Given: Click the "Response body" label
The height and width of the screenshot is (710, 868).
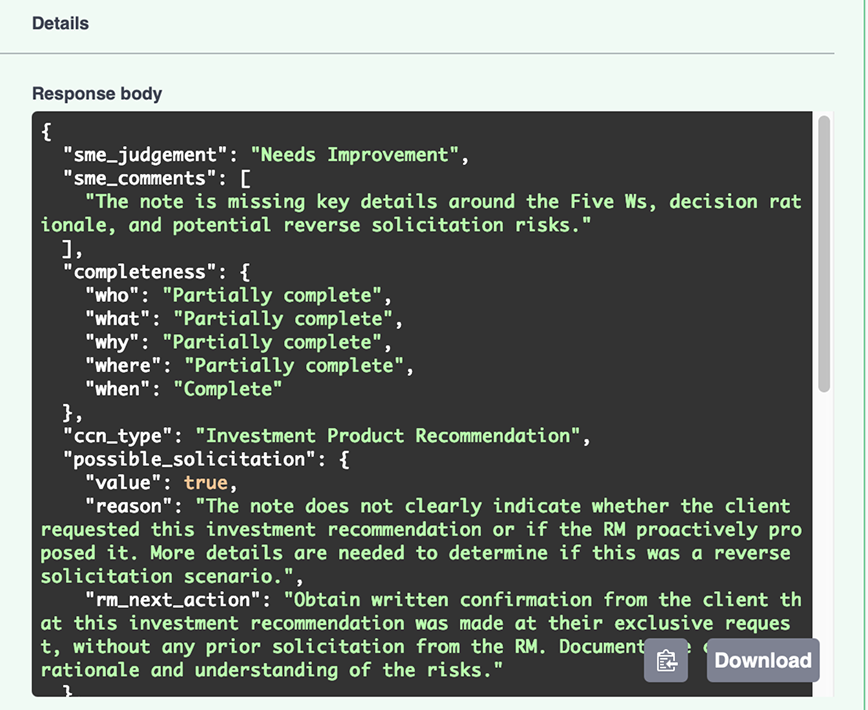Looking at the screenshot, I should click(x=97, y=94).
